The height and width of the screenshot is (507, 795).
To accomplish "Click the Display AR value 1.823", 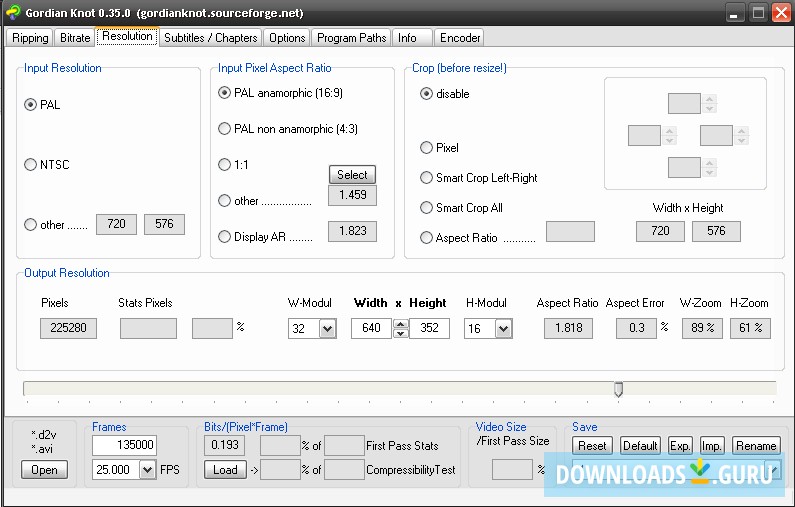I will coord(352,231).
